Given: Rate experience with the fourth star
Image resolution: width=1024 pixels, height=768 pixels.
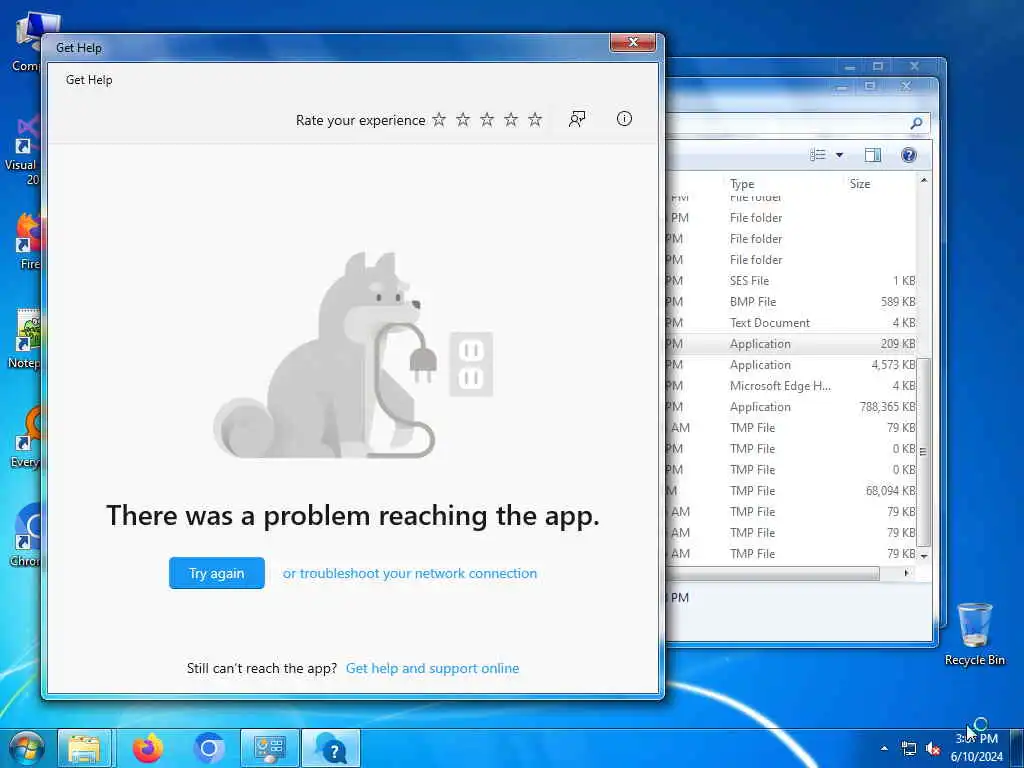Looking at the screenshot, I should pyautogui.click(x=511, y=120).
